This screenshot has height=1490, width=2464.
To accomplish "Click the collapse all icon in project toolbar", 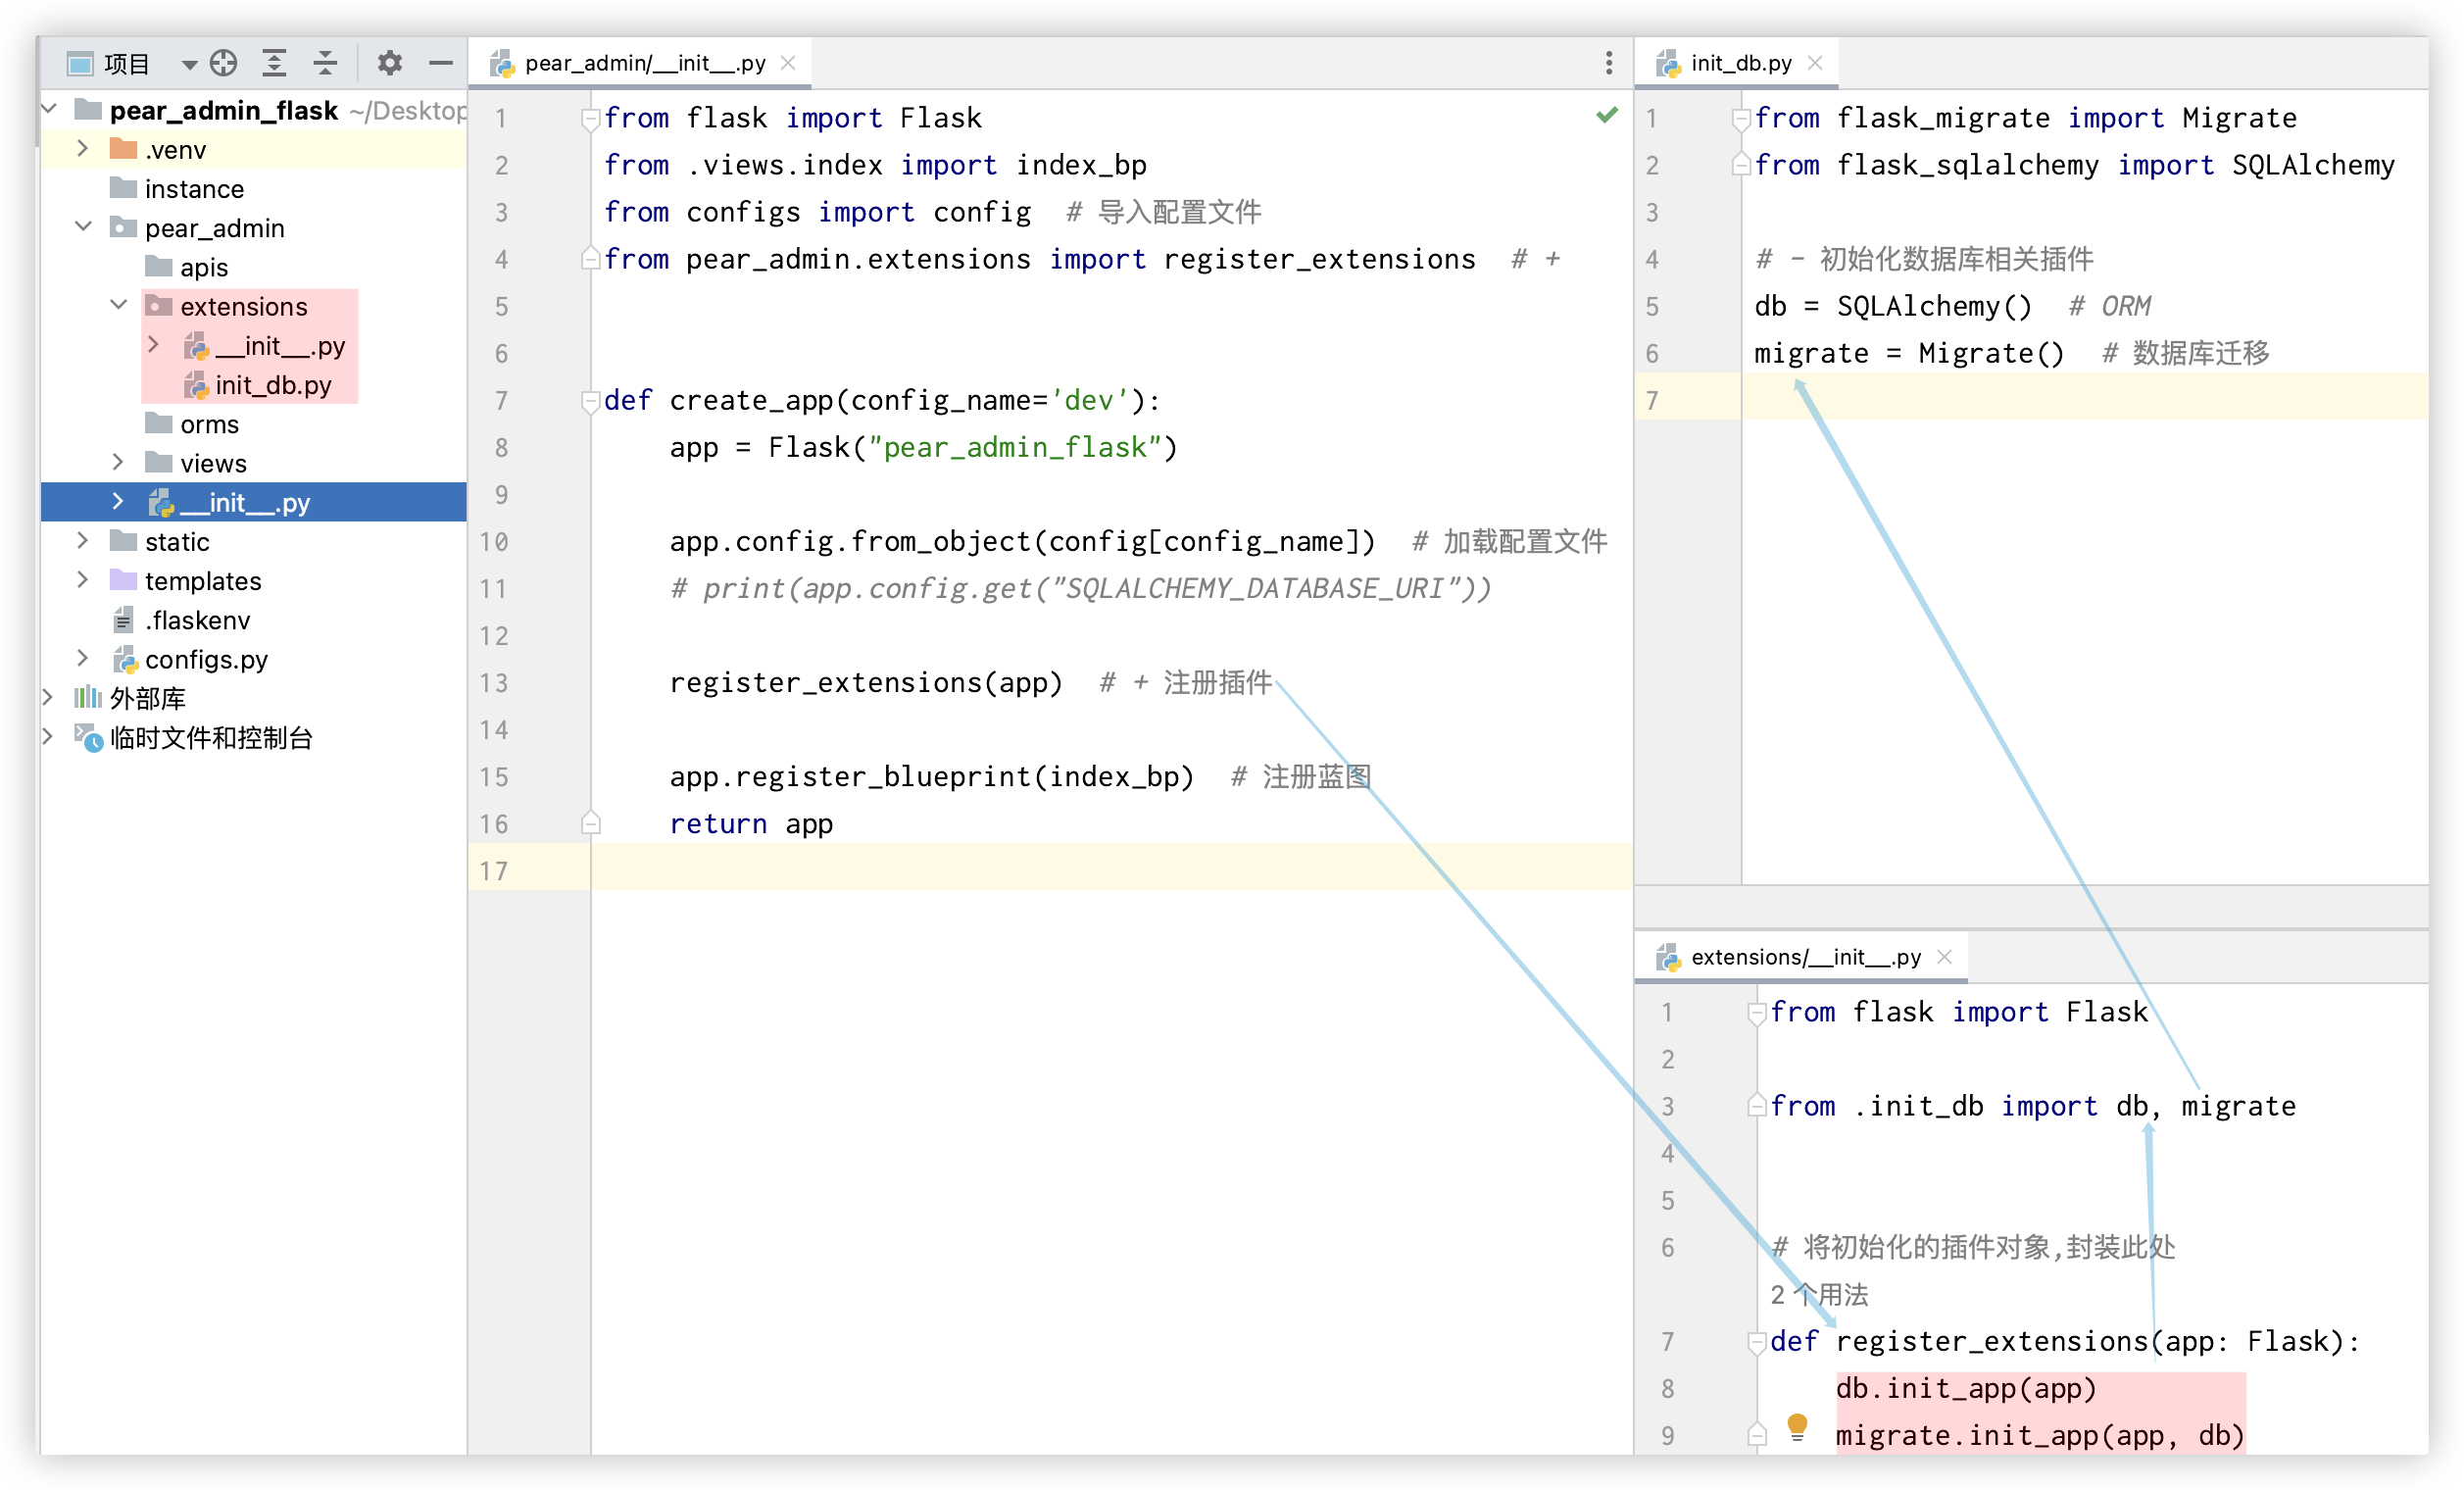I will click(325, 64).
